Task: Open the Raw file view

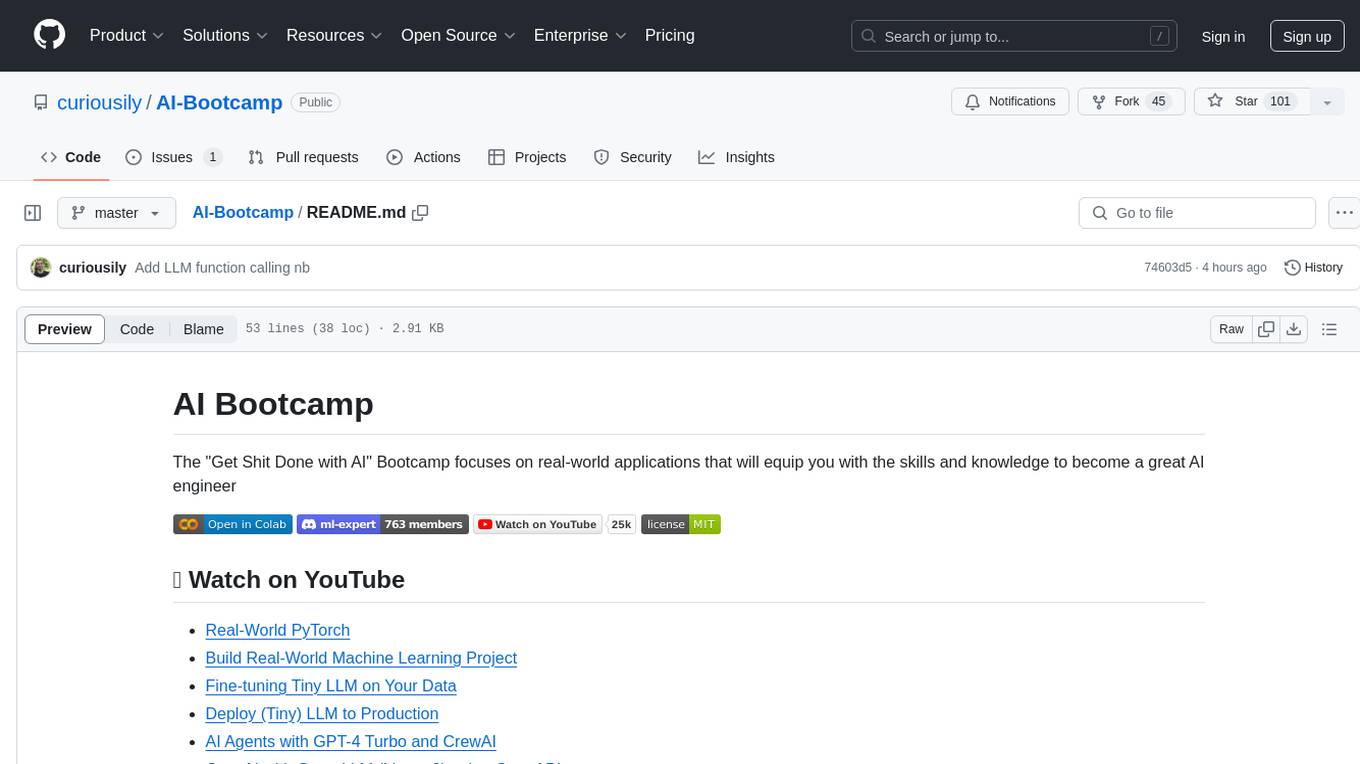Action: point(1231,329)
